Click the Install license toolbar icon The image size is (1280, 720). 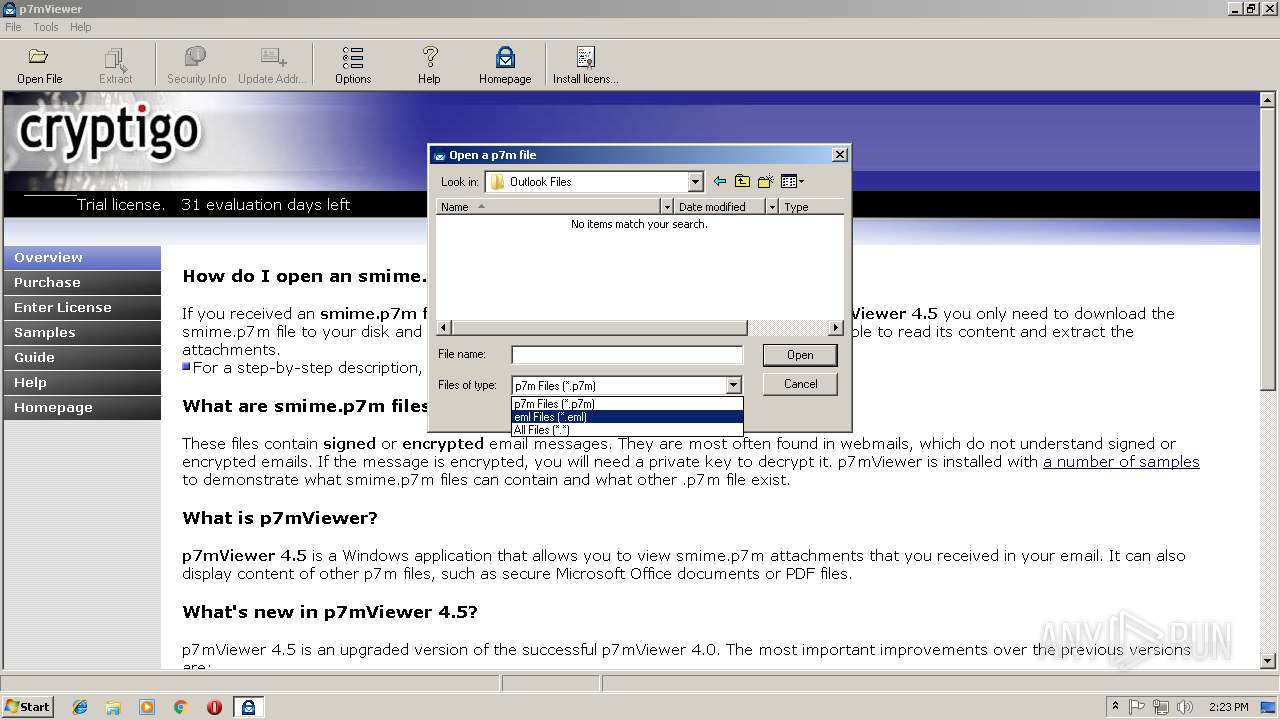tap(586, 65)
